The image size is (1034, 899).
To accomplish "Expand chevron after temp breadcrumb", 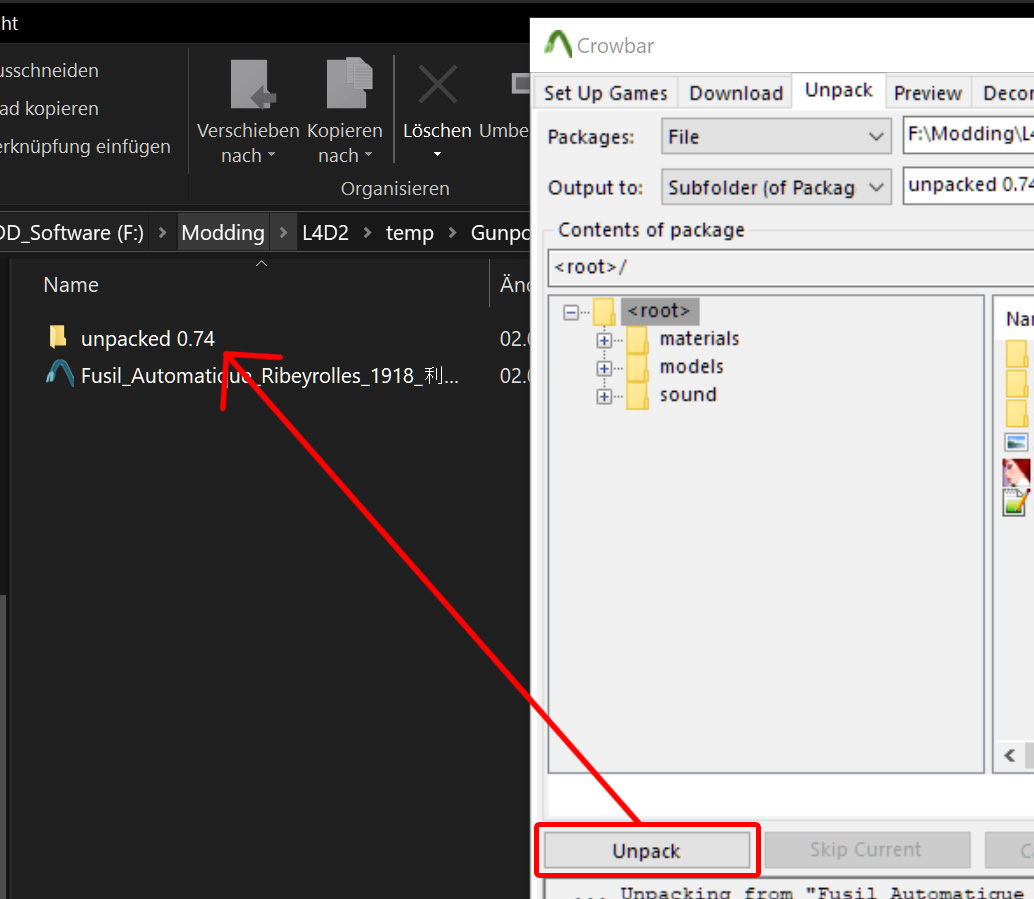I will pos(452,232).
